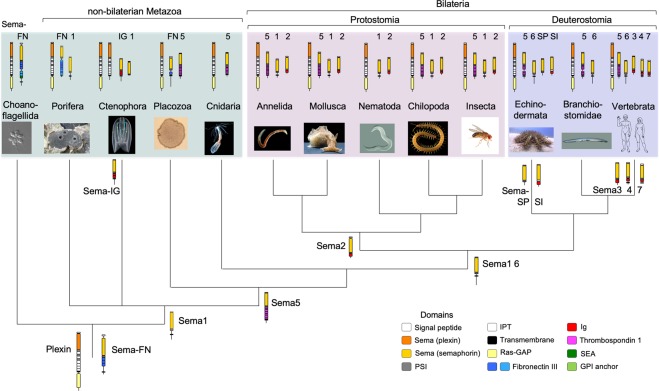The width and height of the screenshot is (659, 391).
Task: Click the Insecta fruit fly photo
Action: click(x=480, y=135)
